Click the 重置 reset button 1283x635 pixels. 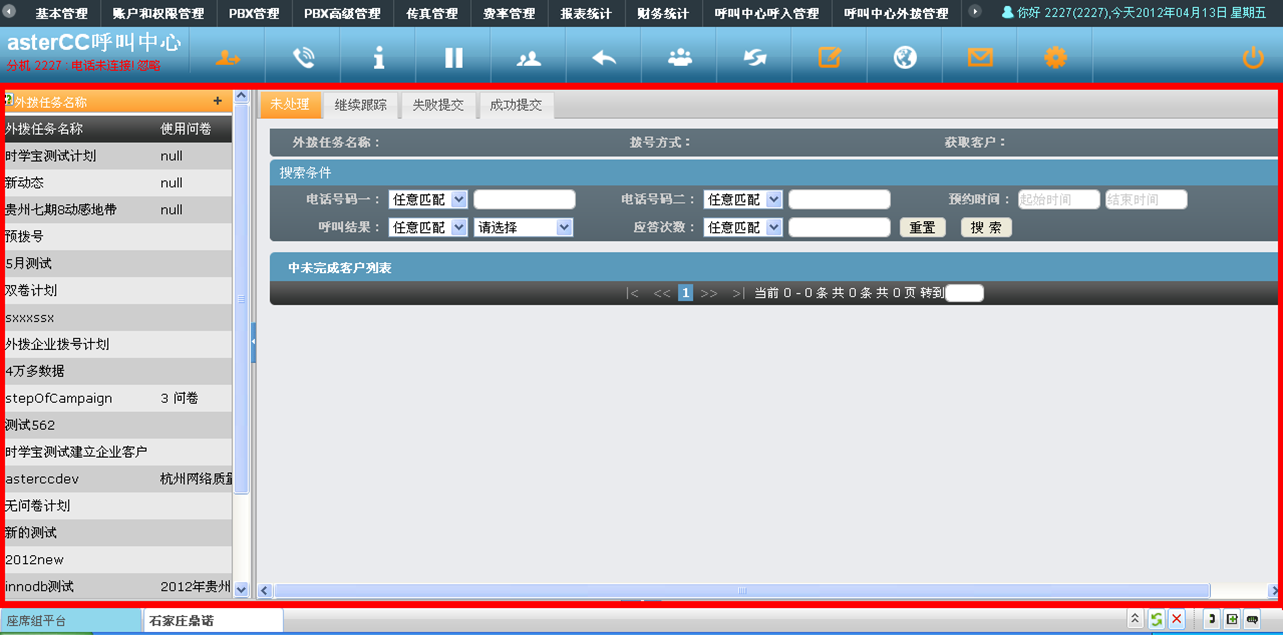tap(922, 228)
